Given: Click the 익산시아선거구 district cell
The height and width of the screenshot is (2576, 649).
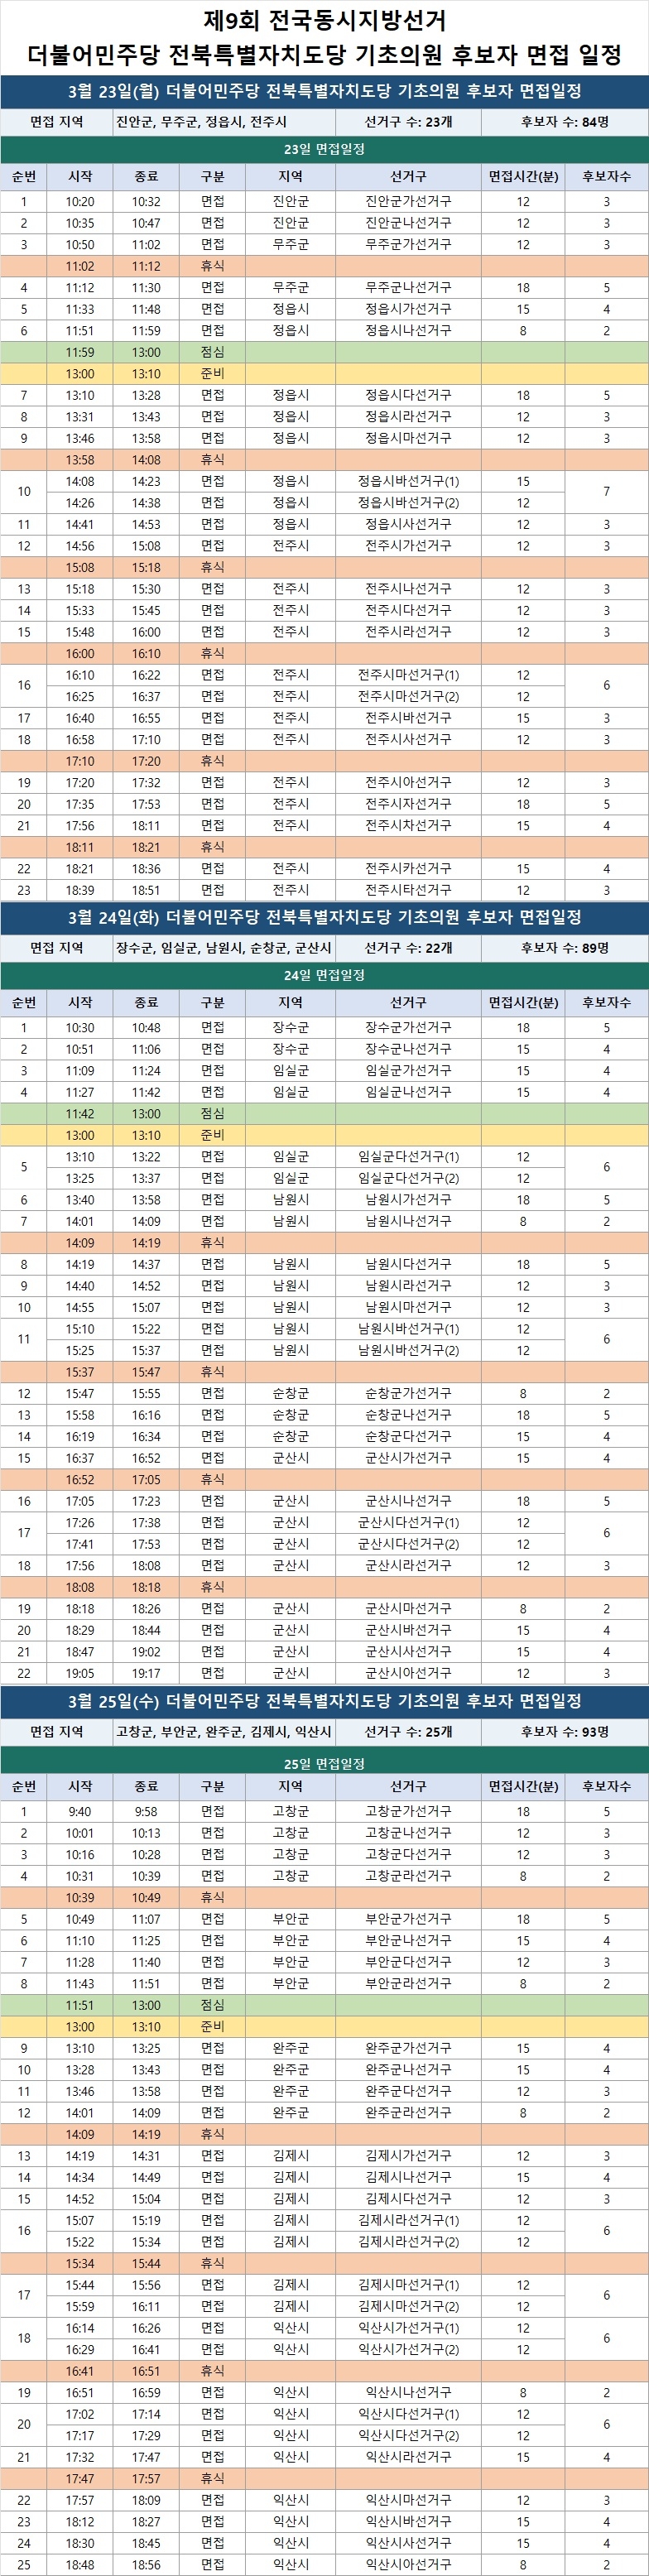Looking at the screenshot, I should point(408,2565).
